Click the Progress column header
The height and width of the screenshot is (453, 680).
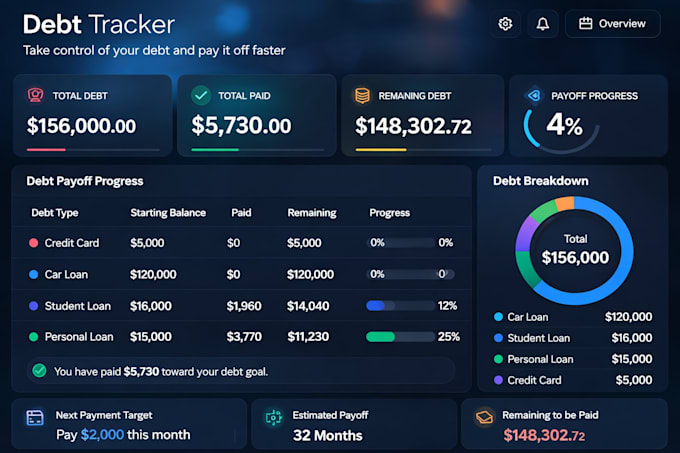coord(389,213)
